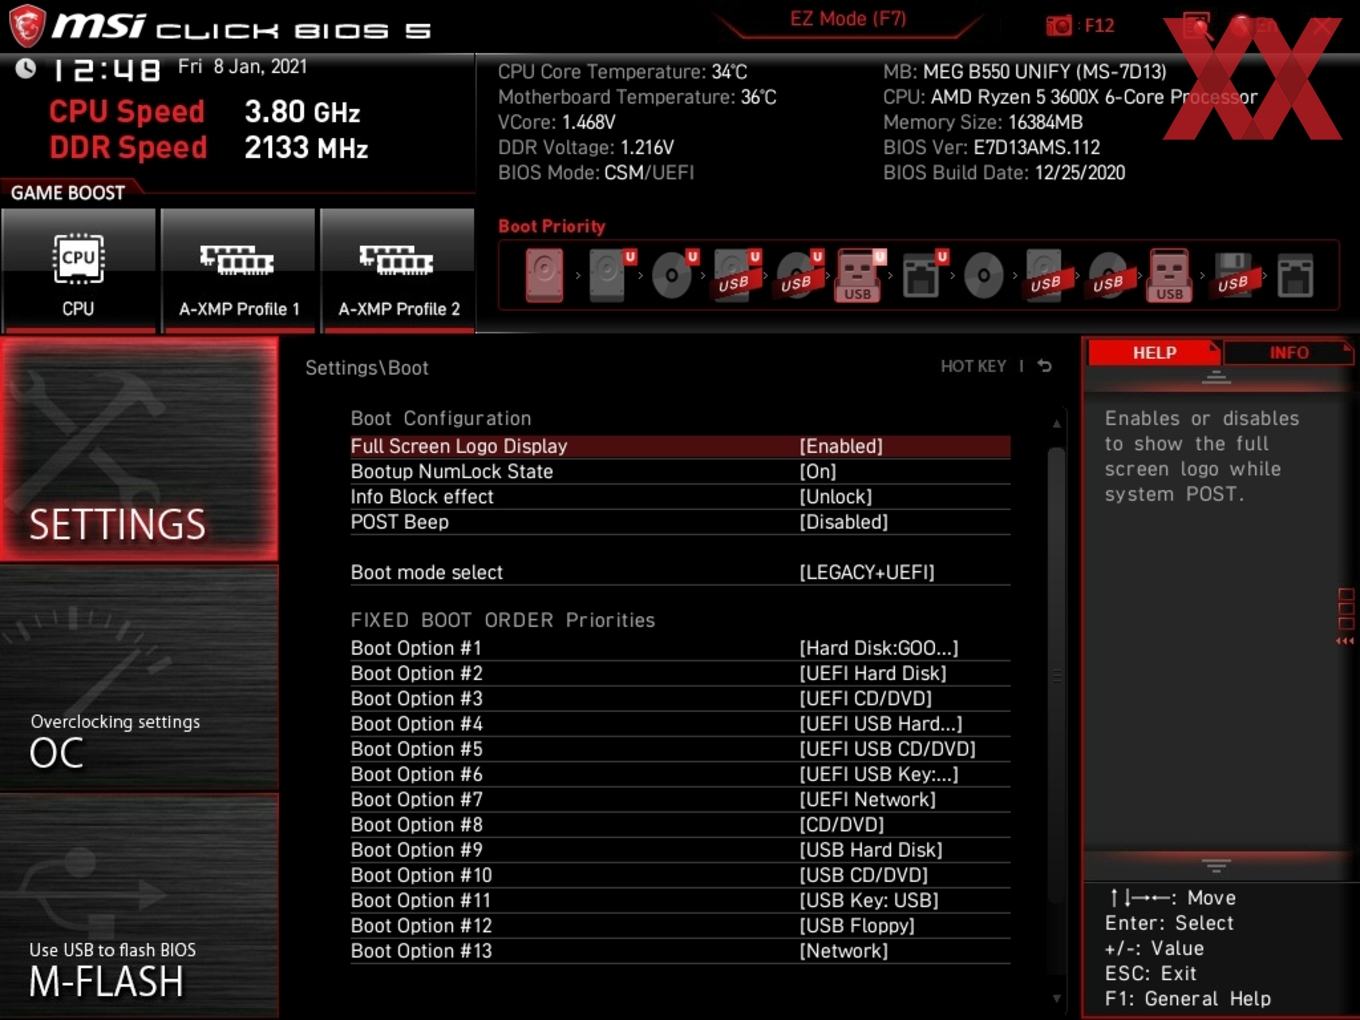Click the Boot Priority heading

pyautogui.click(x=552, y=226)
